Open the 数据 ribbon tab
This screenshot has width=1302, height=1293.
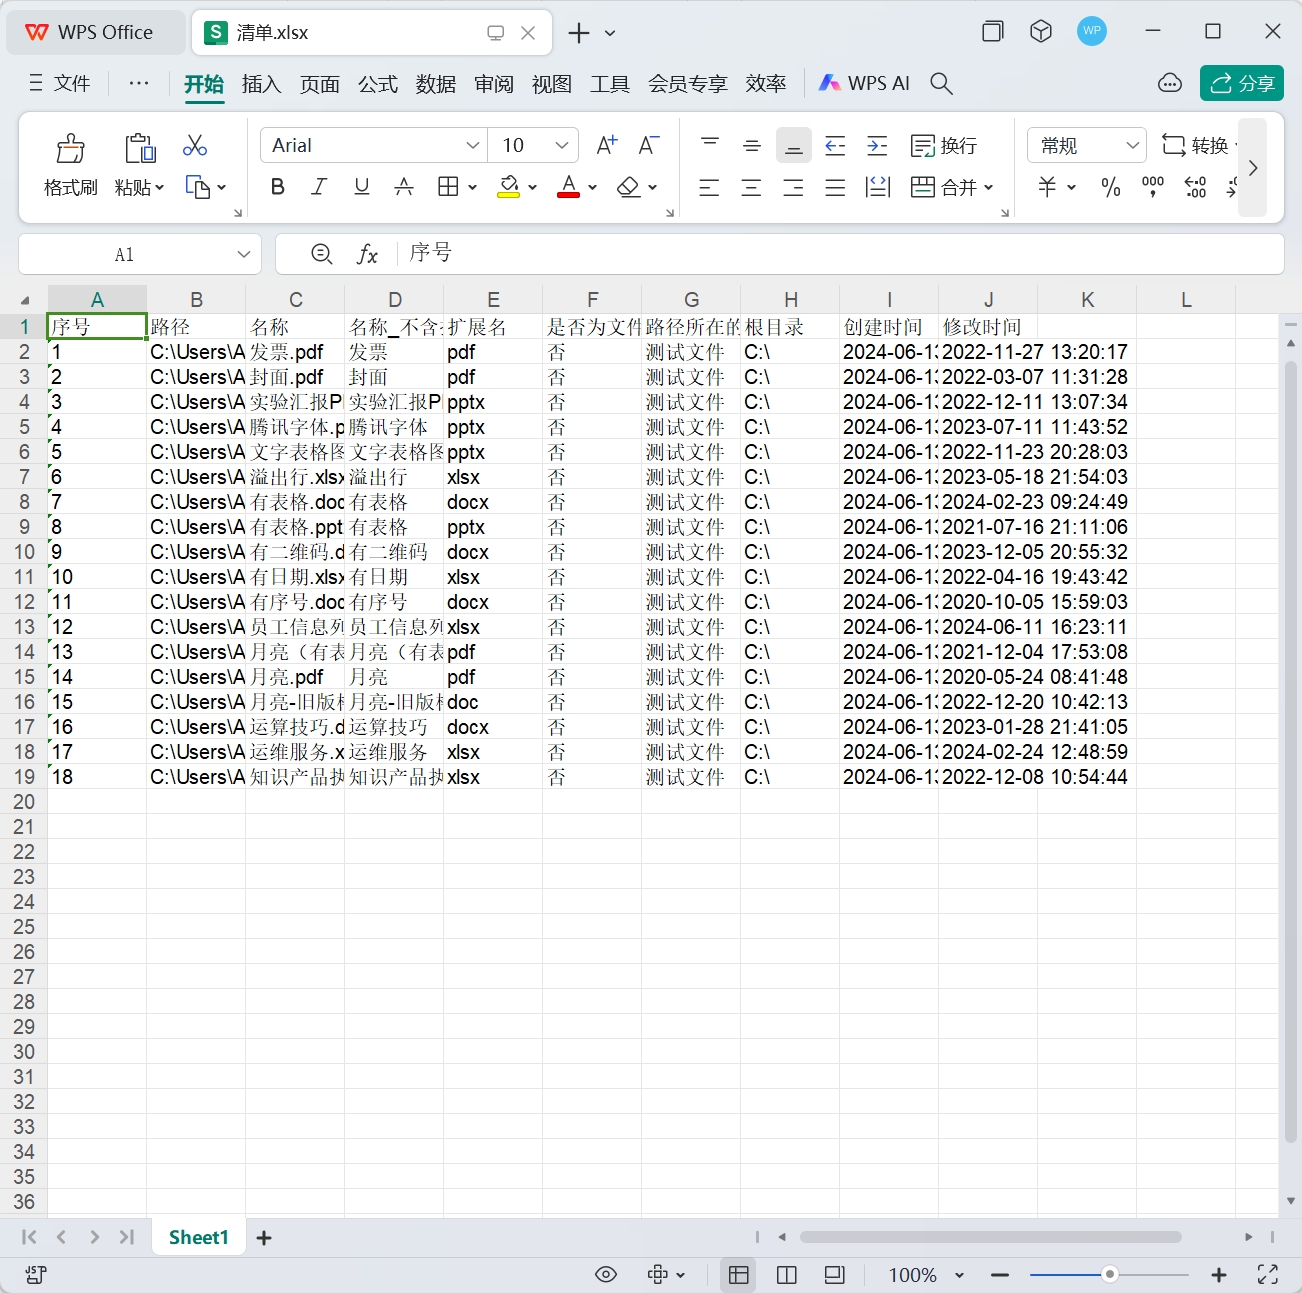pos(435,84)
